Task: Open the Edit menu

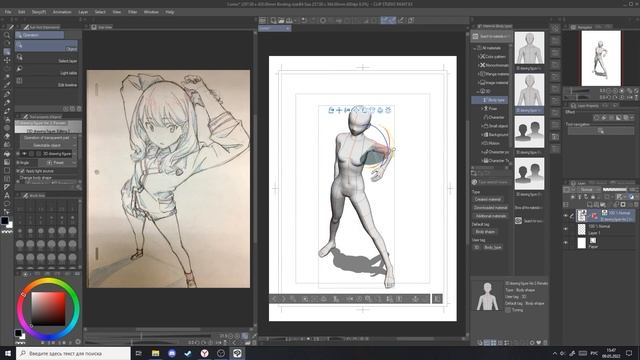Action: pos(22,12)
